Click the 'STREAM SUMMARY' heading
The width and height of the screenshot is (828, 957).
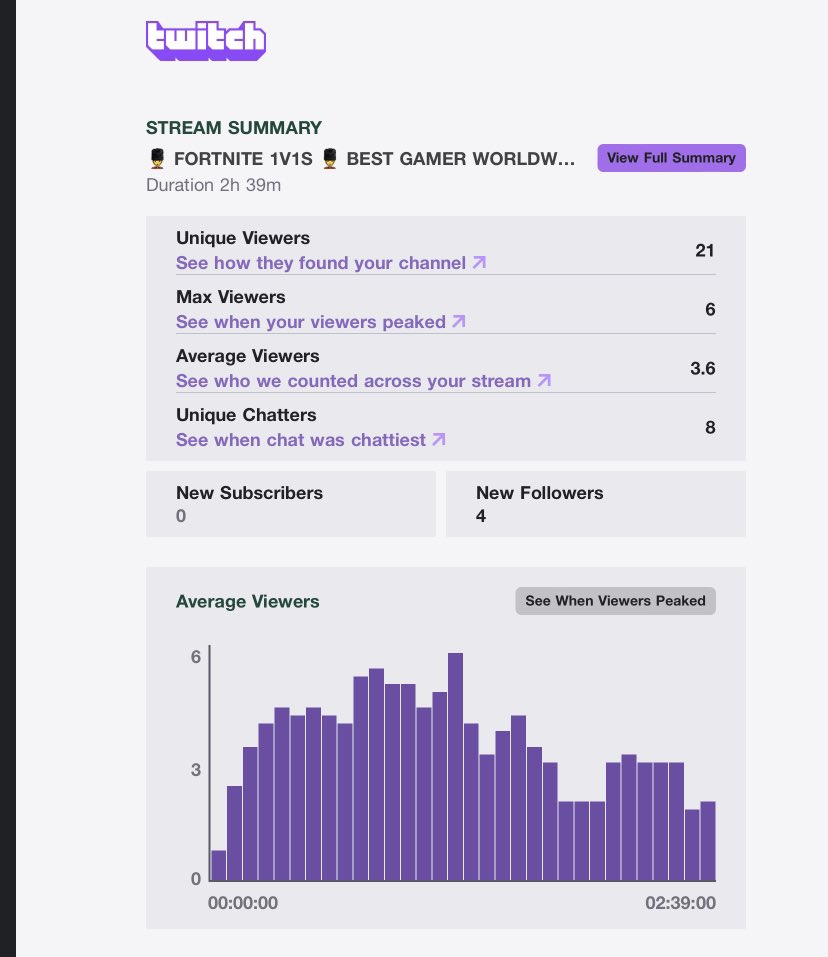234,128
